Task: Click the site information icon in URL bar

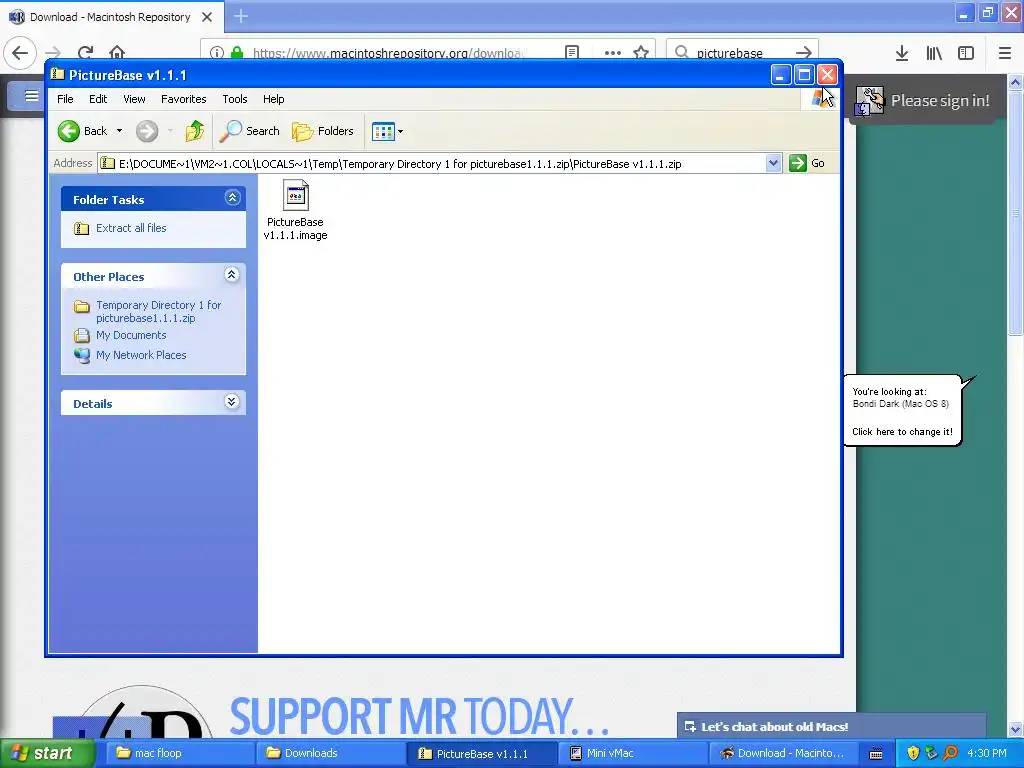Action: [x=217, y=52]
